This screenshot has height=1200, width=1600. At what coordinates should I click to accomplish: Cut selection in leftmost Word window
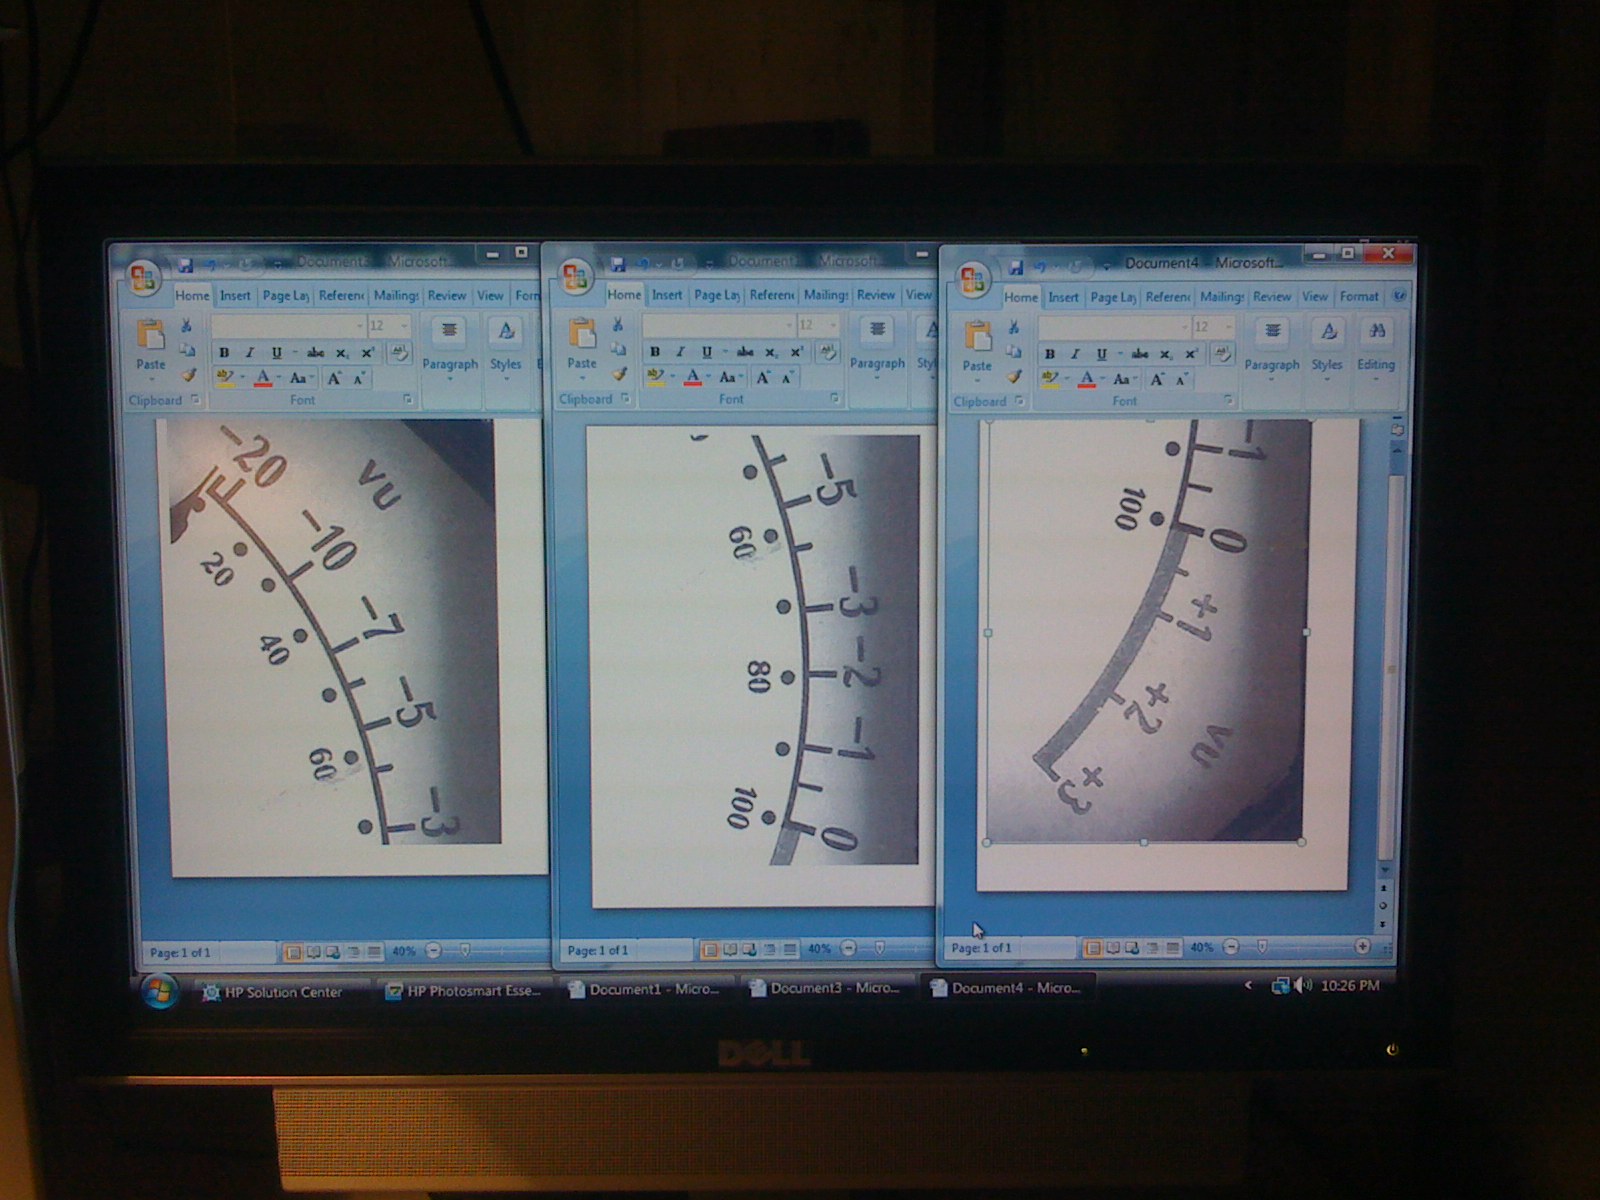tap(186, 327)
